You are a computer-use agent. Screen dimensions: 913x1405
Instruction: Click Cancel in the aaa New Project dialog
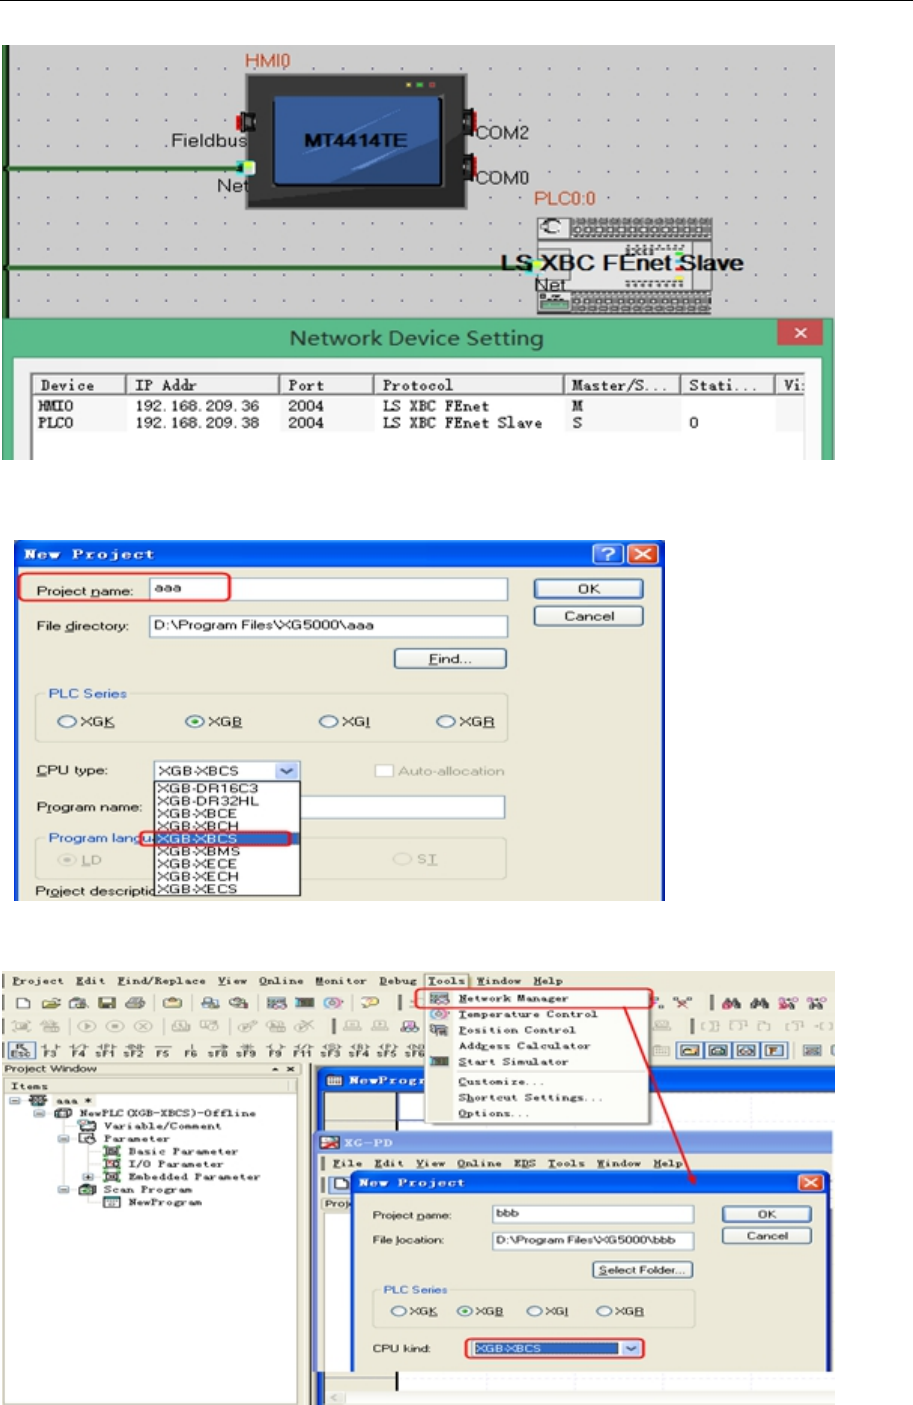(x=589, y=616)
